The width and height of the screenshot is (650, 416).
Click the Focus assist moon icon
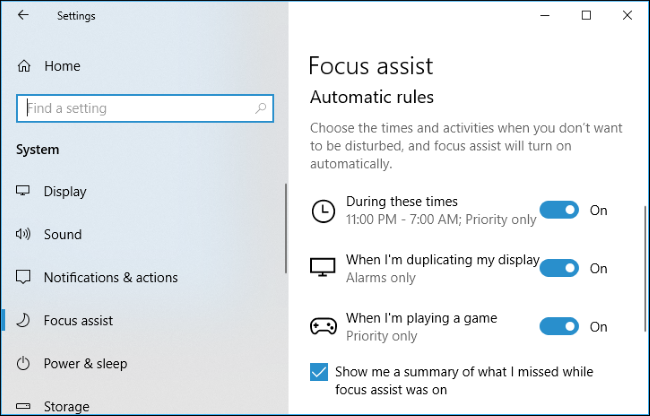tap(24, 320)
